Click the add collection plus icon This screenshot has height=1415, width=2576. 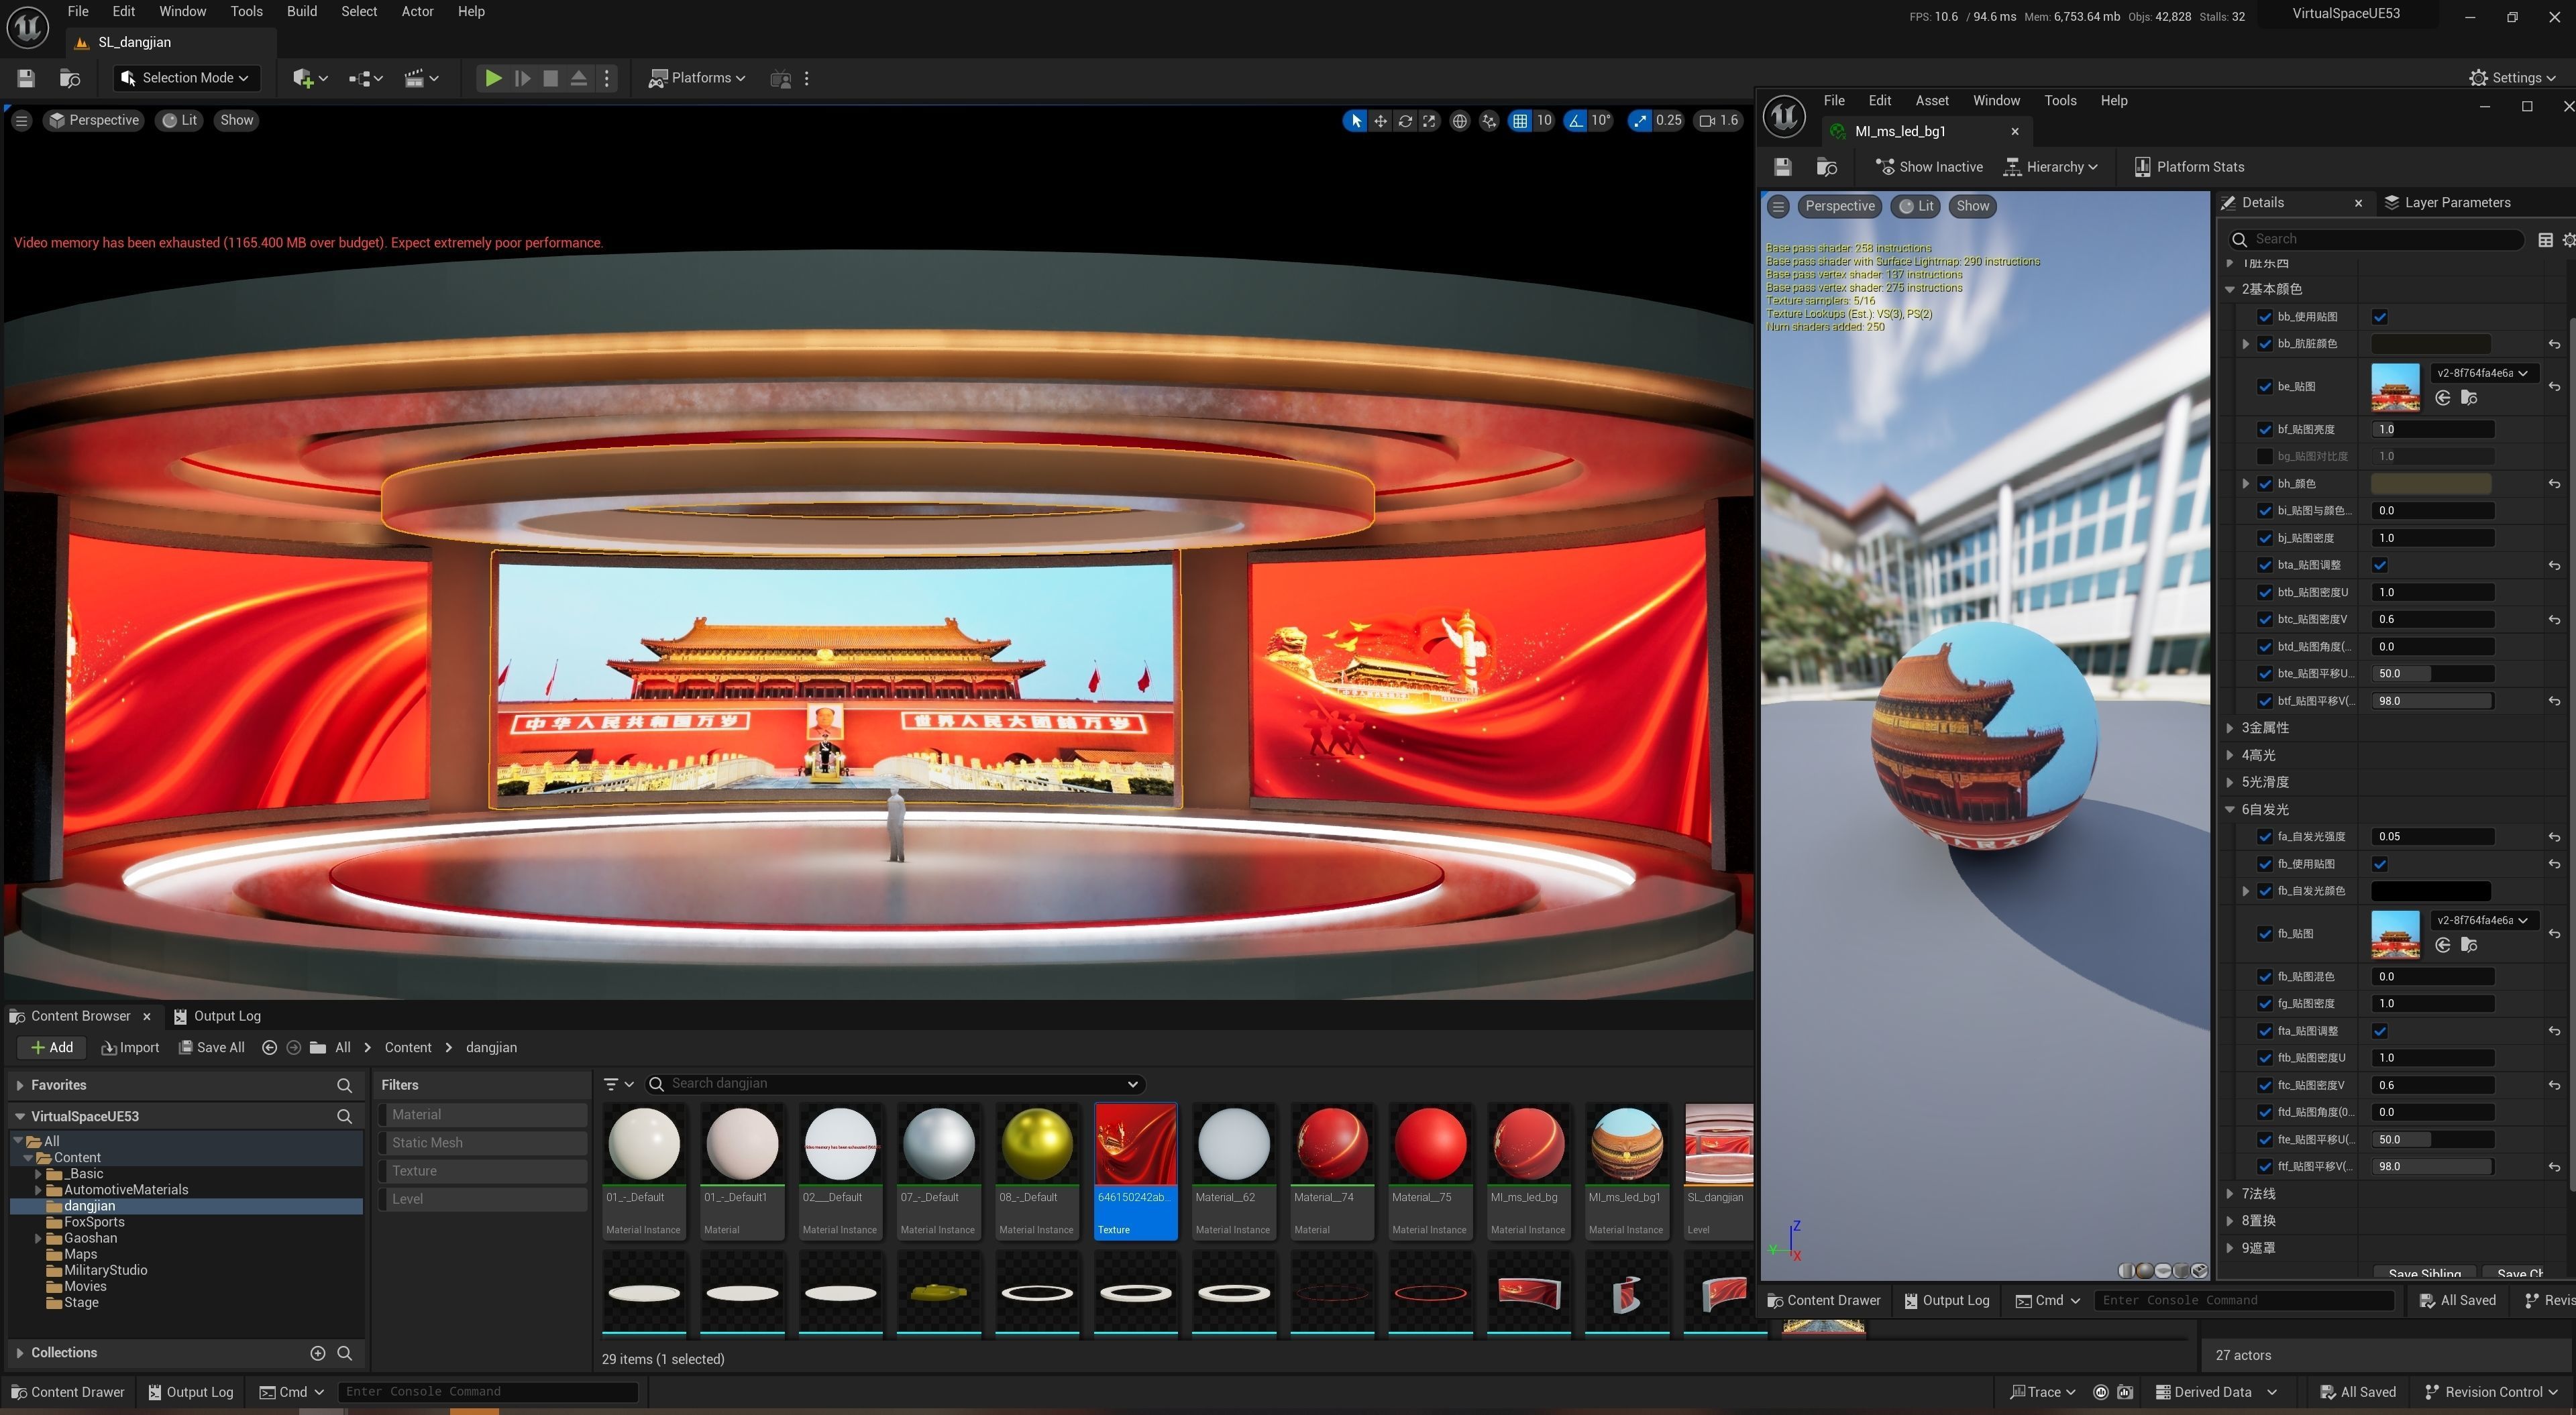coord(318,1353)
